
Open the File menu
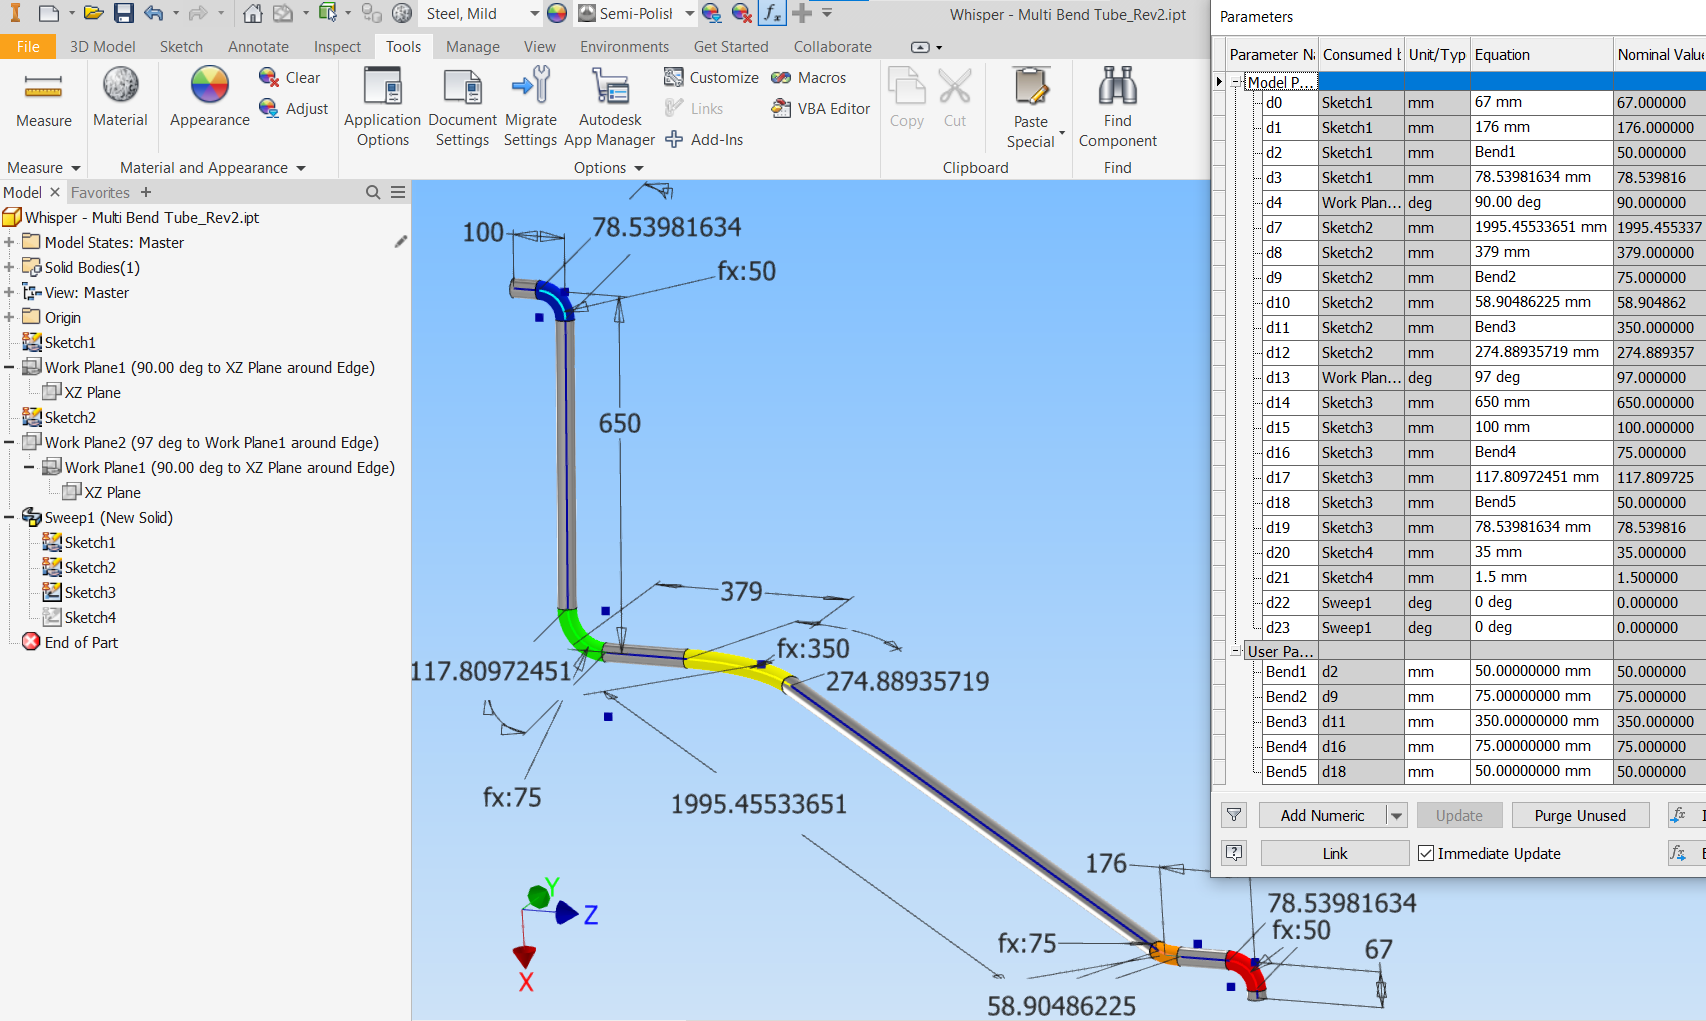pos(28,46)
